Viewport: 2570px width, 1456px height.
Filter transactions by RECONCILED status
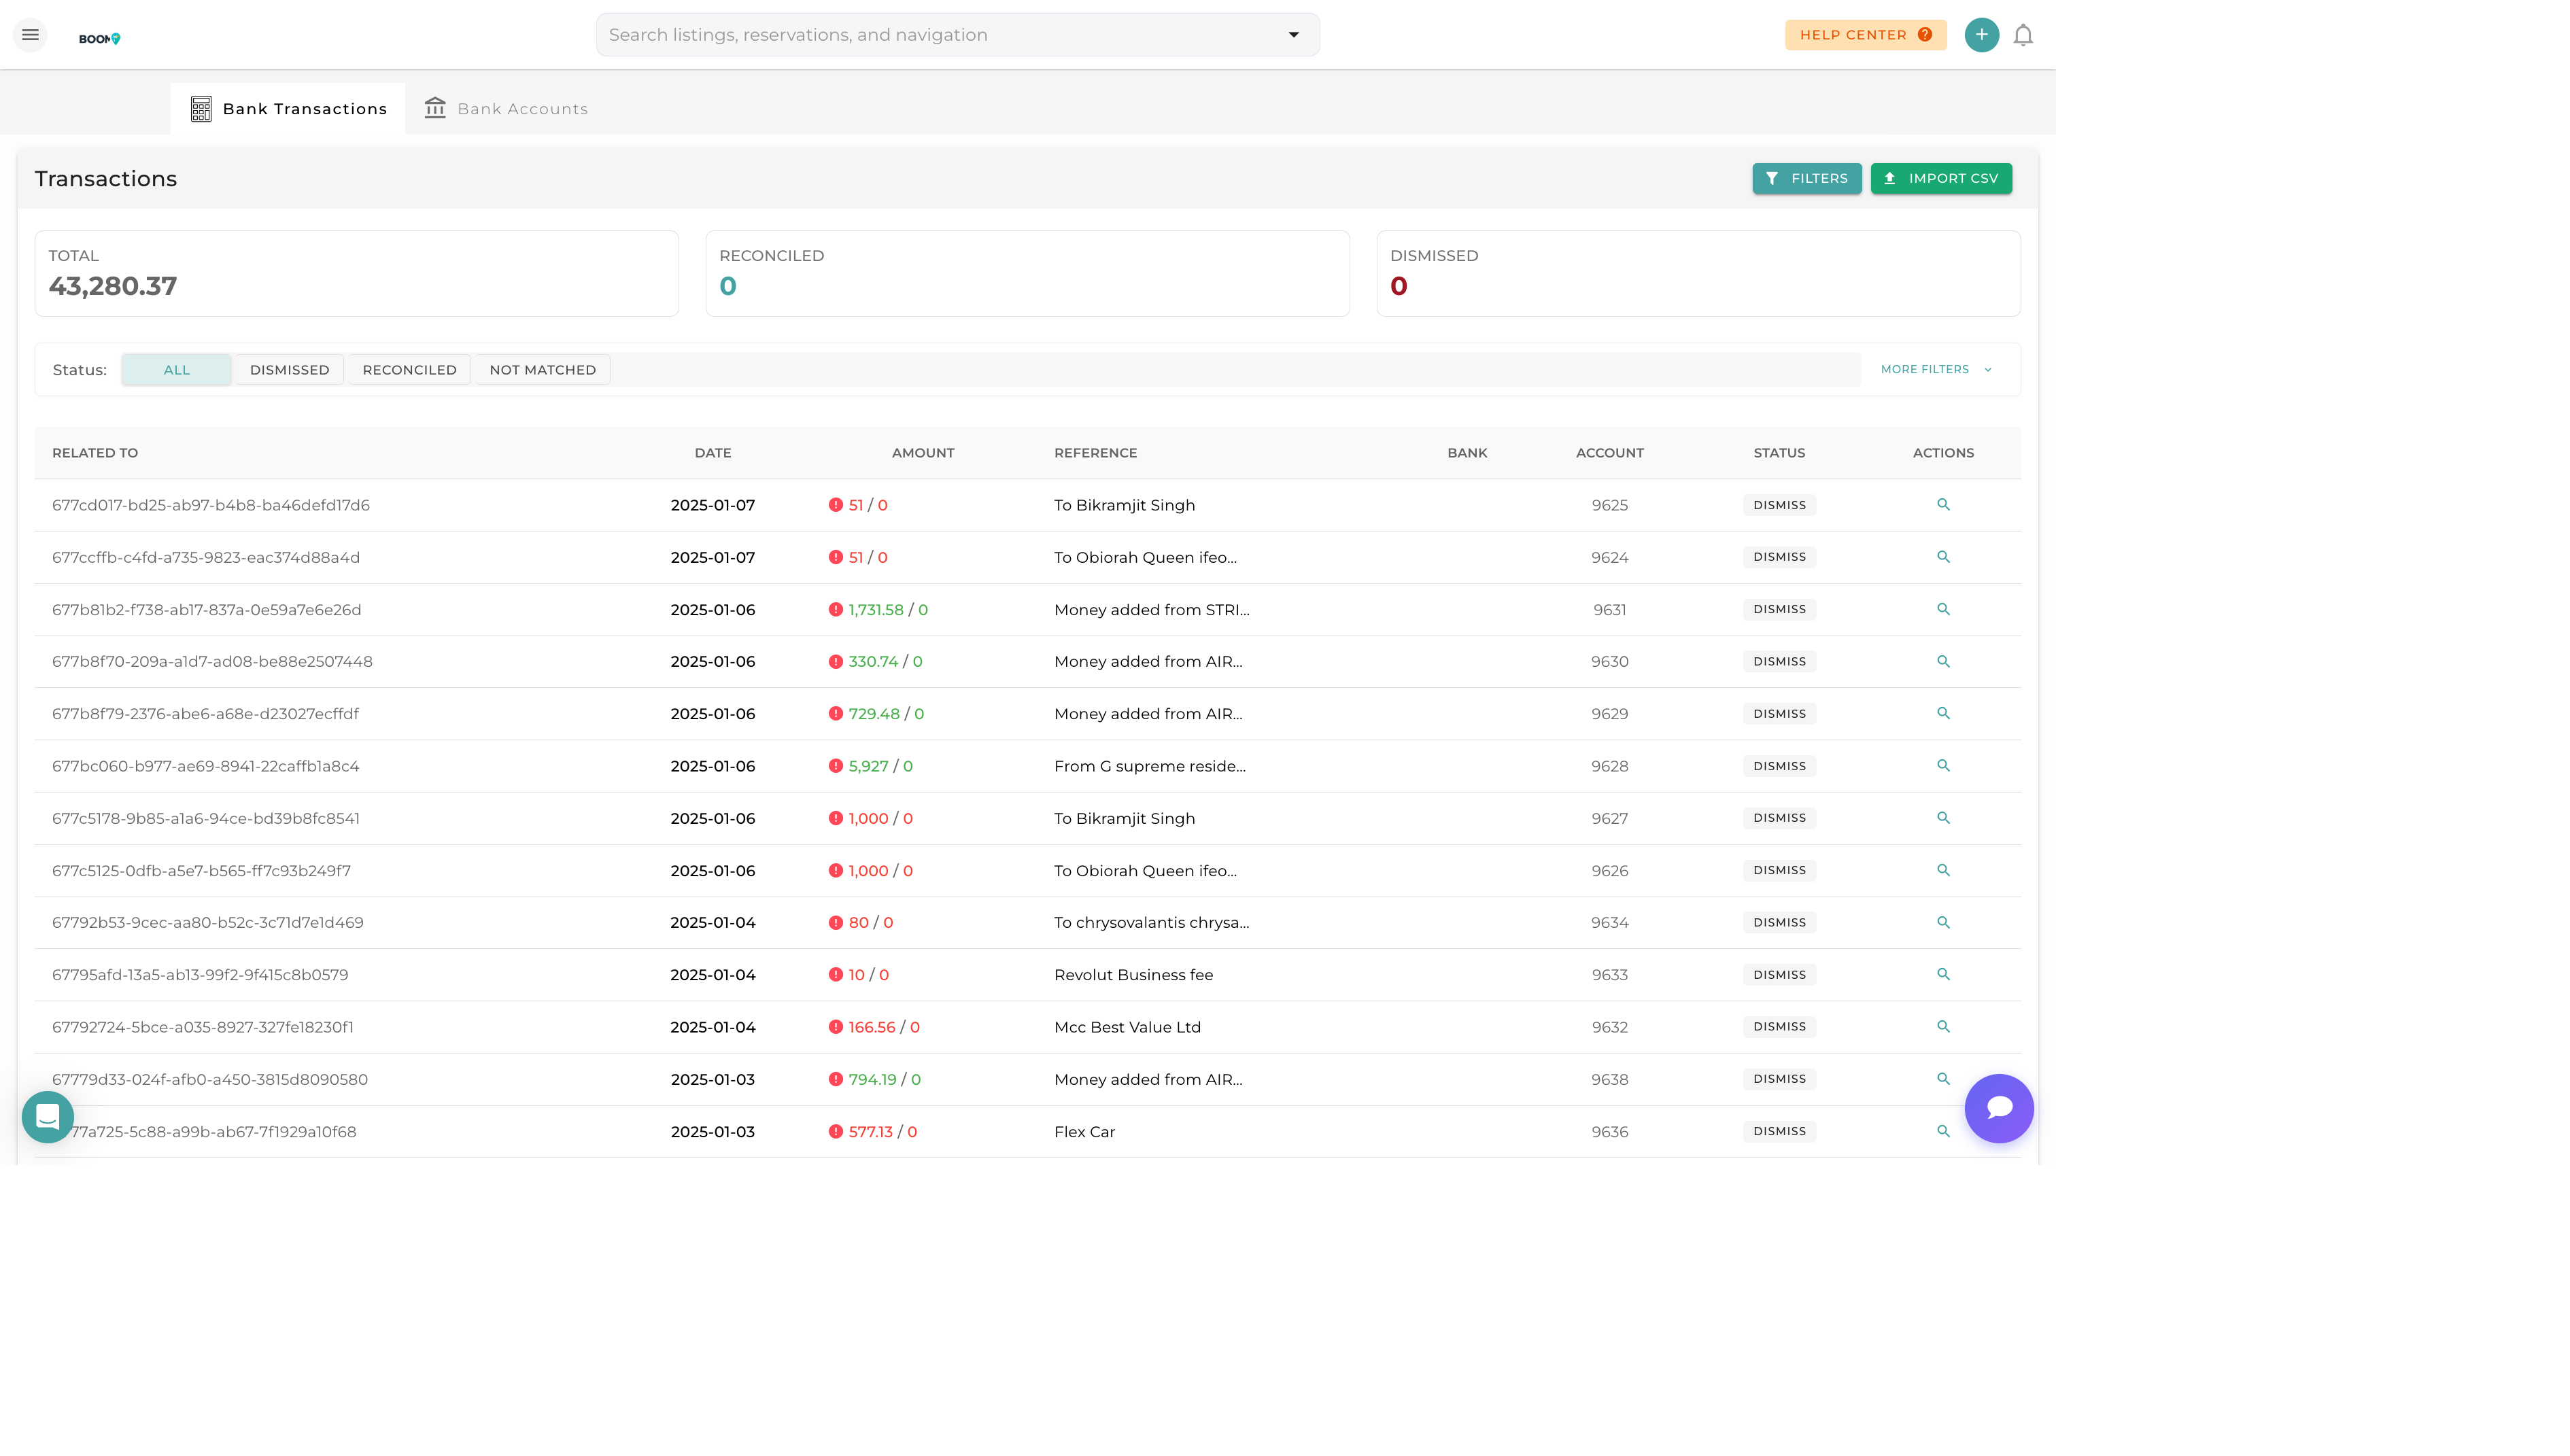(409, 370)
